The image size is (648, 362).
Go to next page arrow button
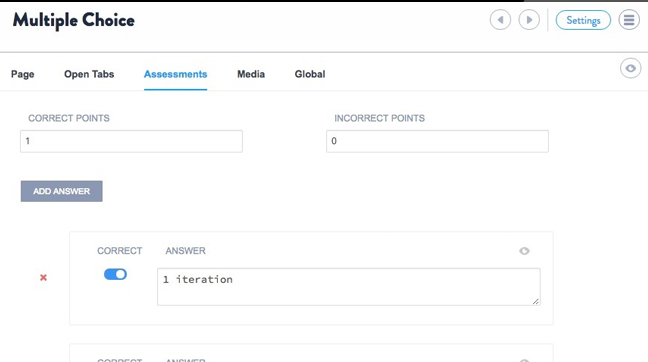tap(529, 20)
